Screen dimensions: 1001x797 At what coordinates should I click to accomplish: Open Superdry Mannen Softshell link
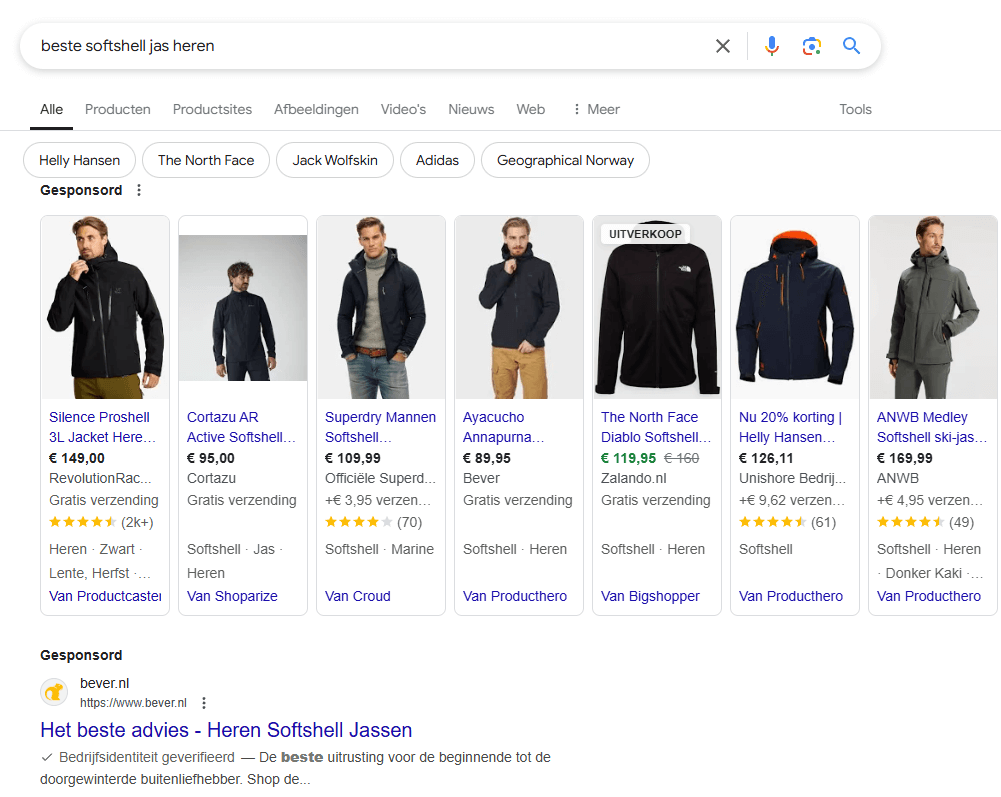[x=380, y=427]
